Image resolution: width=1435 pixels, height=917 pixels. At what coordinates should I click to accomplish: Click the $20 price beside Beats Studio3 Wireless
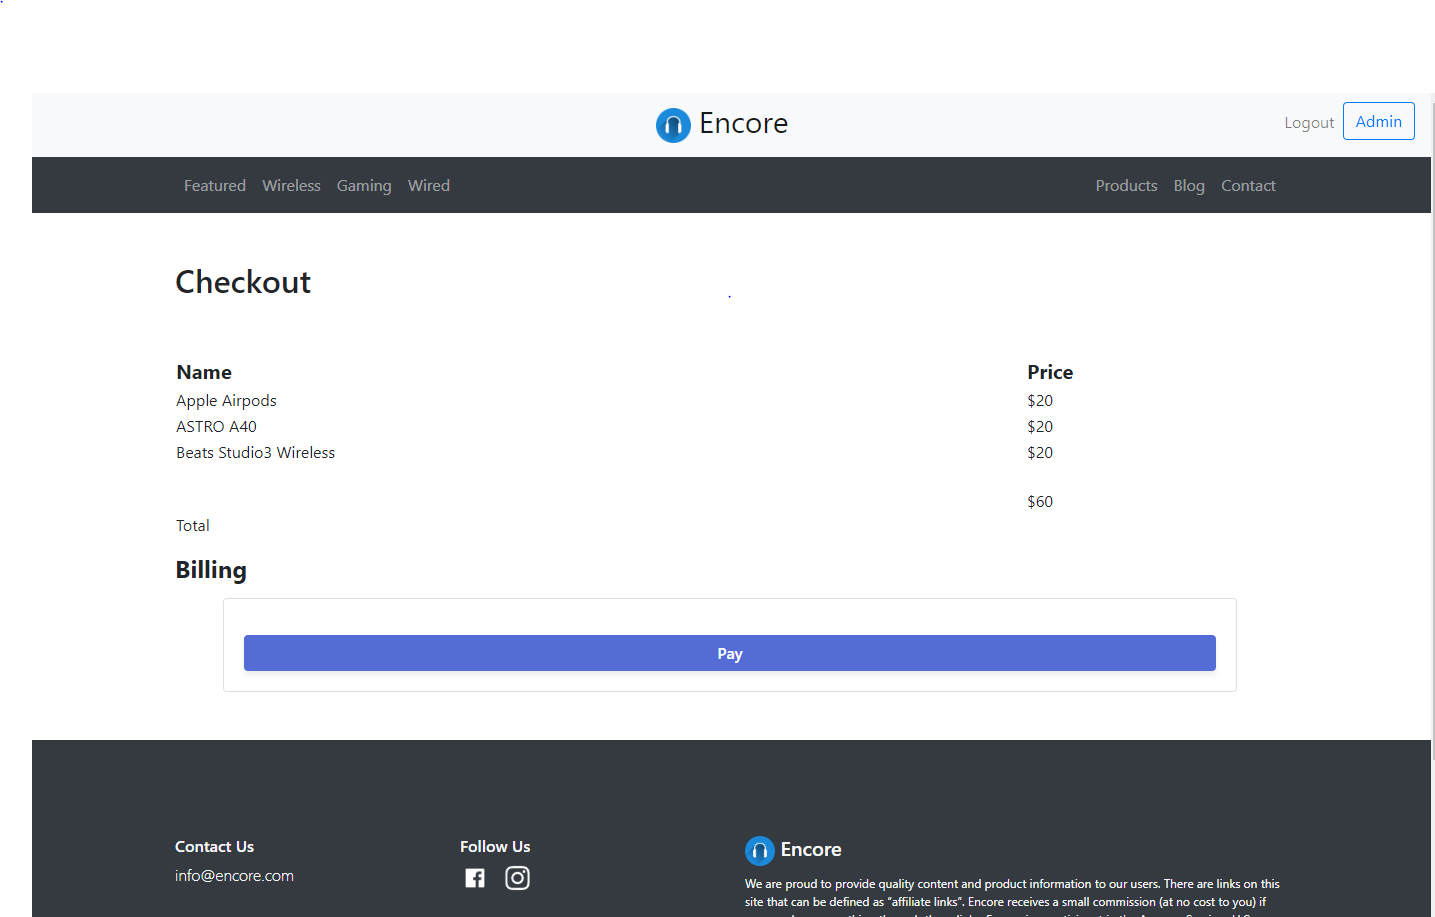pos(1040,452)
